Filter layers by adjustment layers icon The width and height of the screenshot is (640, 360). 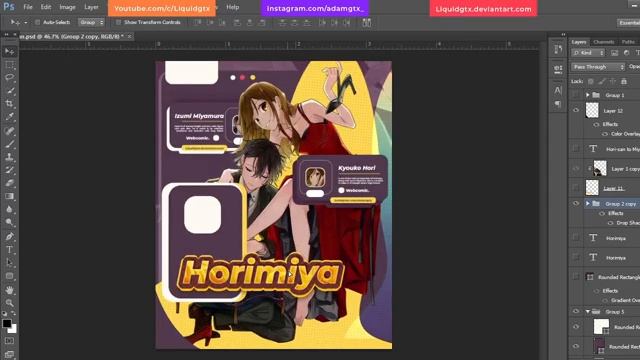(627, 53)
